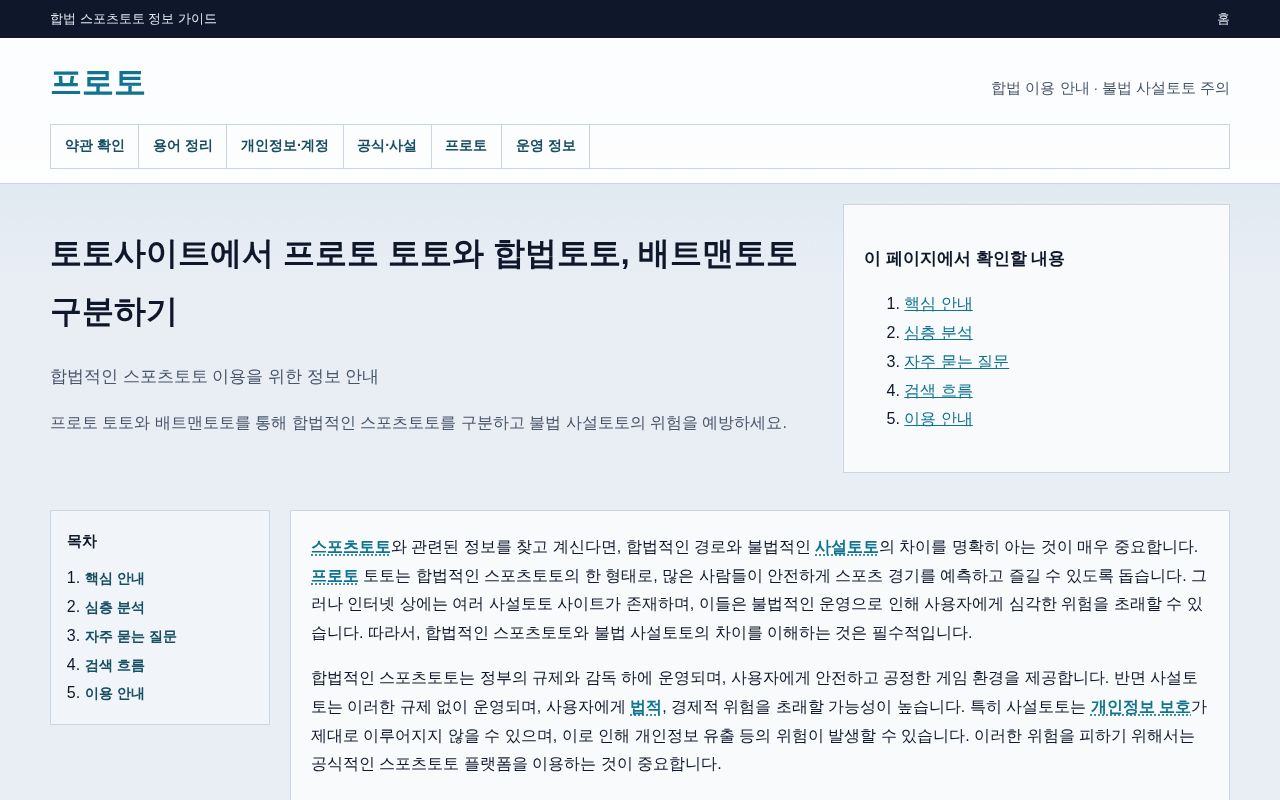Click the 목차 sidebar heading
Image resolution: width=1280 pixels, height=800 pixels.
82,542
